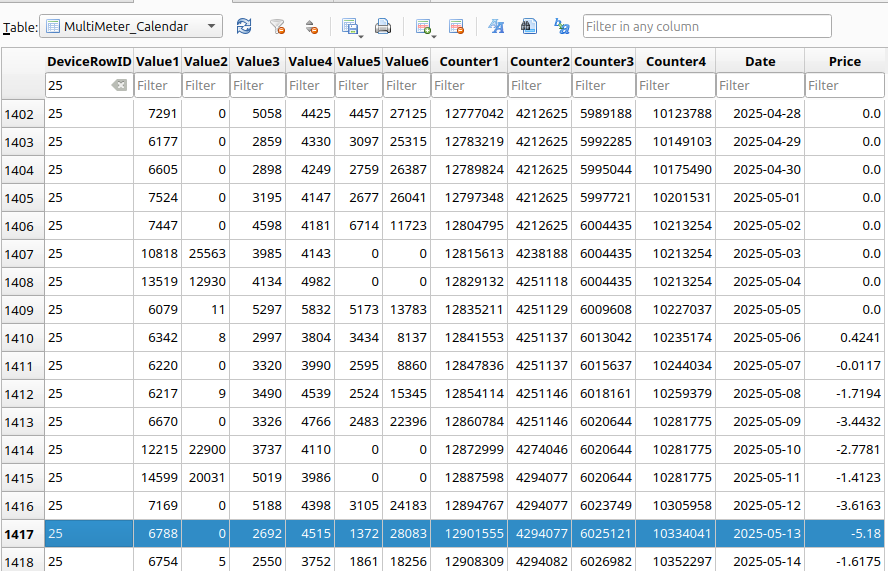Select row header 1407
The width and height of the screenshot is (888, 571).
click(x=23, y=254)
